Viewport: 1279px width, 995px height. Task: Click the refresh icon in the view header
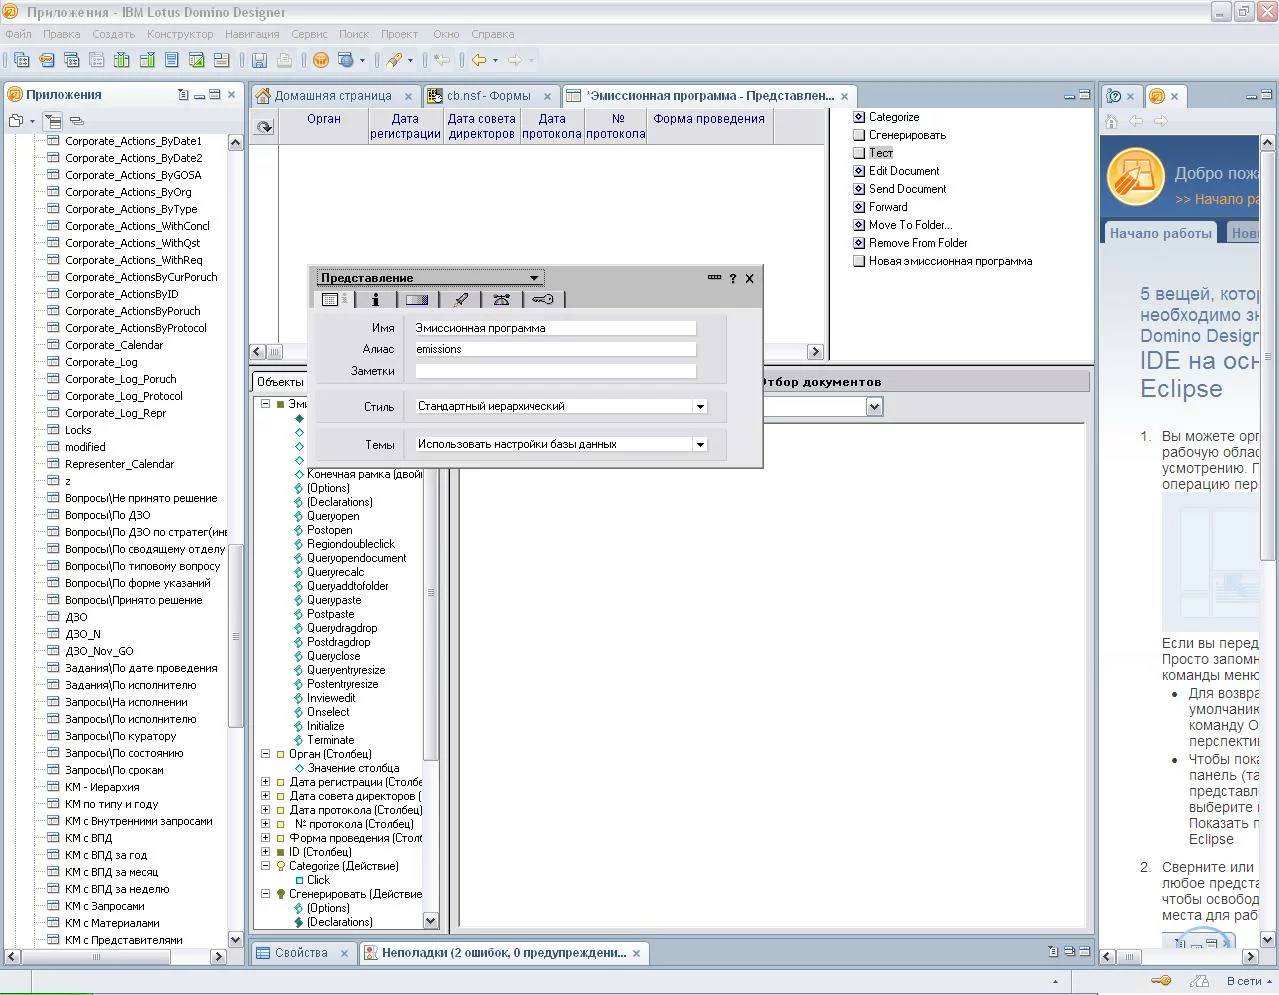264,127
